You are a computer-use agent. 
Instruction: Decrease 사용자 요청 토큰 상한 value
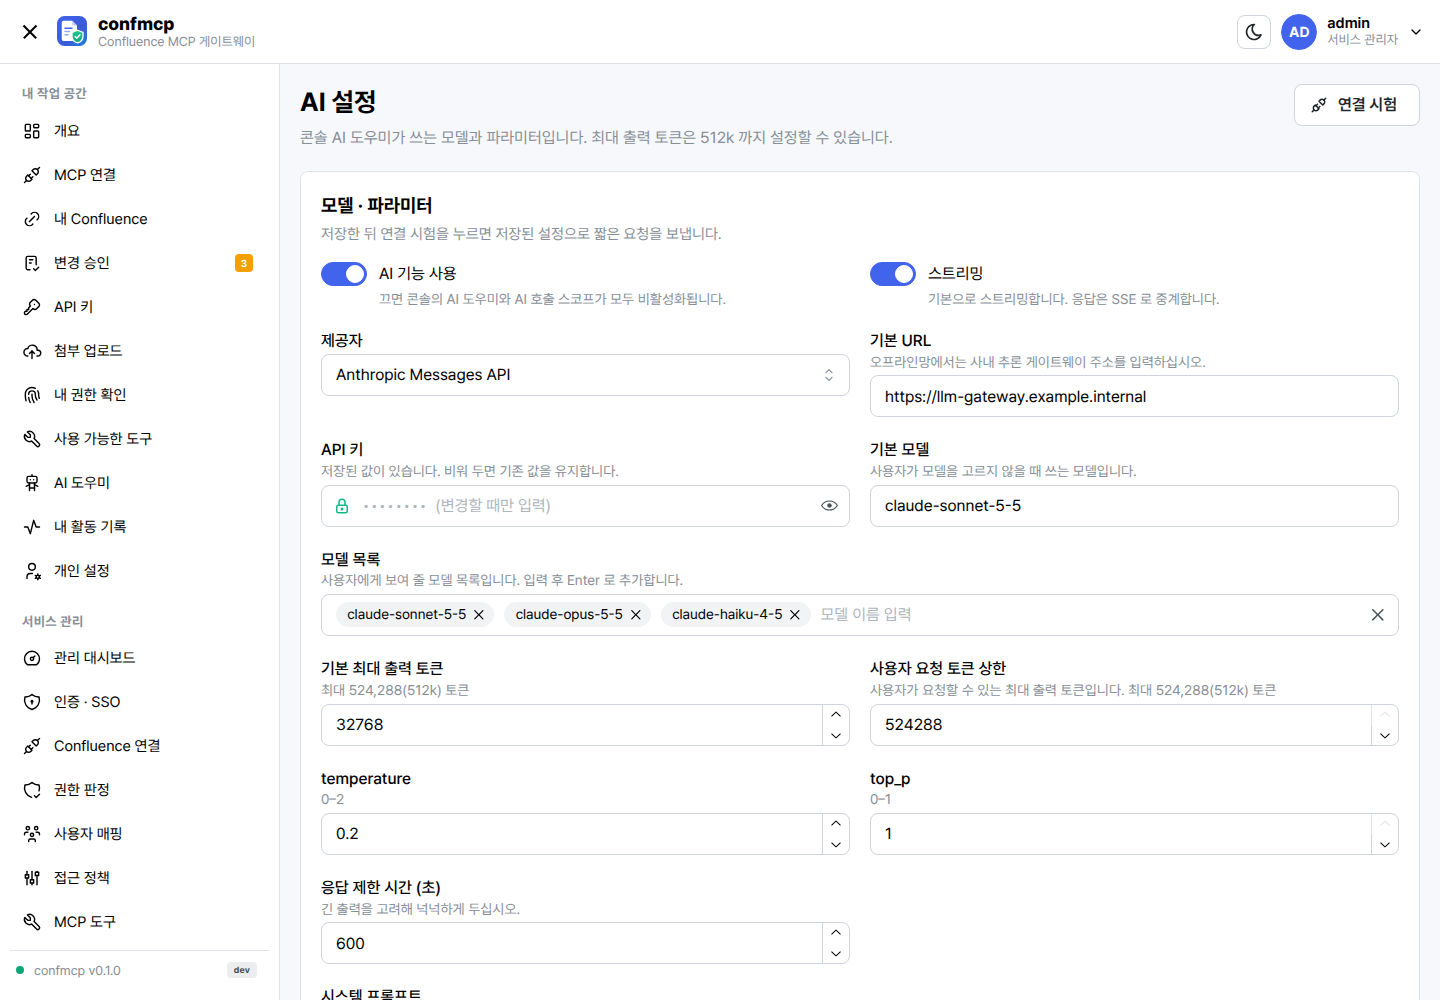[x=1385, y=736]
